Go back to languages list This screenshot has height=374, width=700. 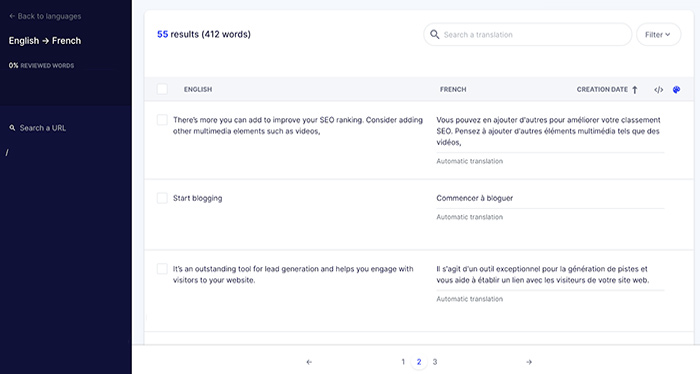coord(45,16)
